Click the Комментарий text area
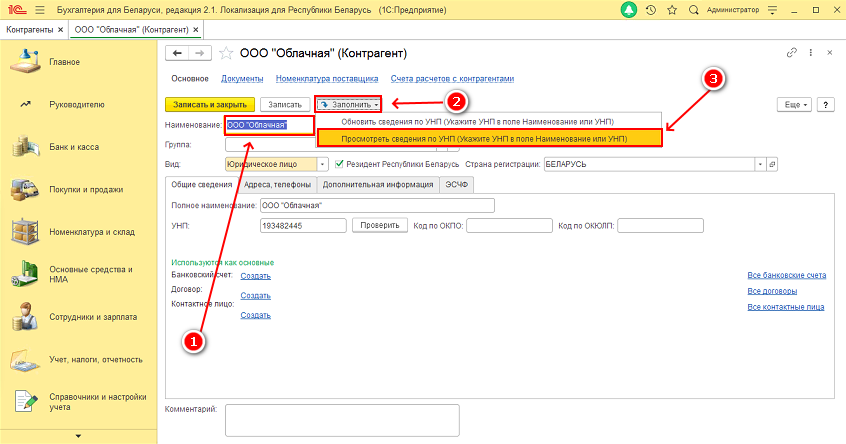Viewport: 846px width, 444px height. (x=342, y=420)
